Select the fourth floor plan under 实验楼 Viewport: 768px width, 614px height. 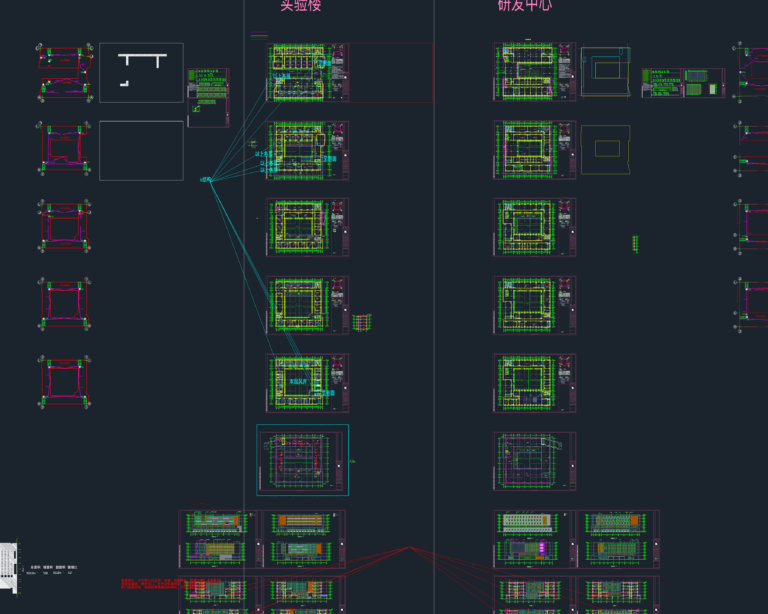pyautogui.click(x=307, y=305)
